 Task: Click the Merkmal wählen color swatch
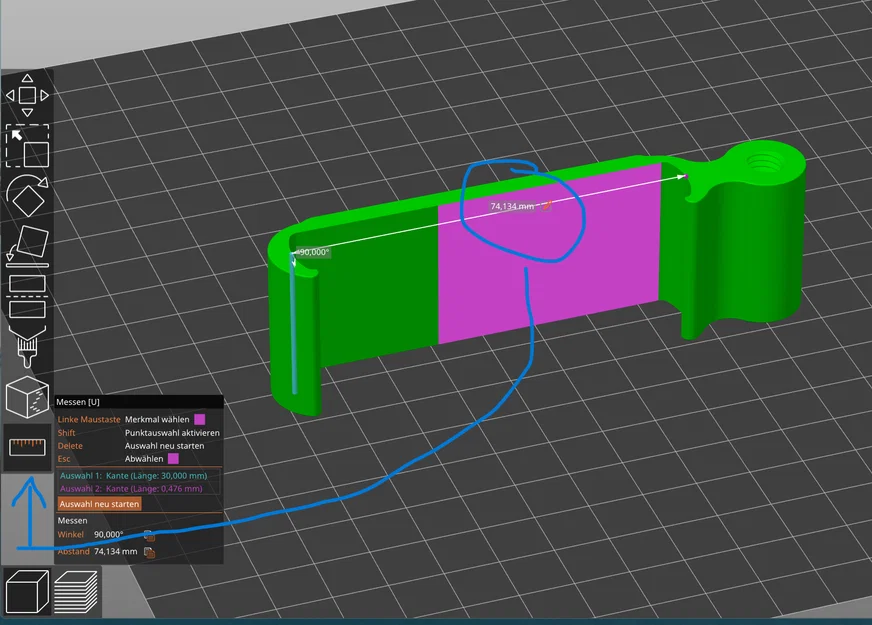click(x=200, y=419)
